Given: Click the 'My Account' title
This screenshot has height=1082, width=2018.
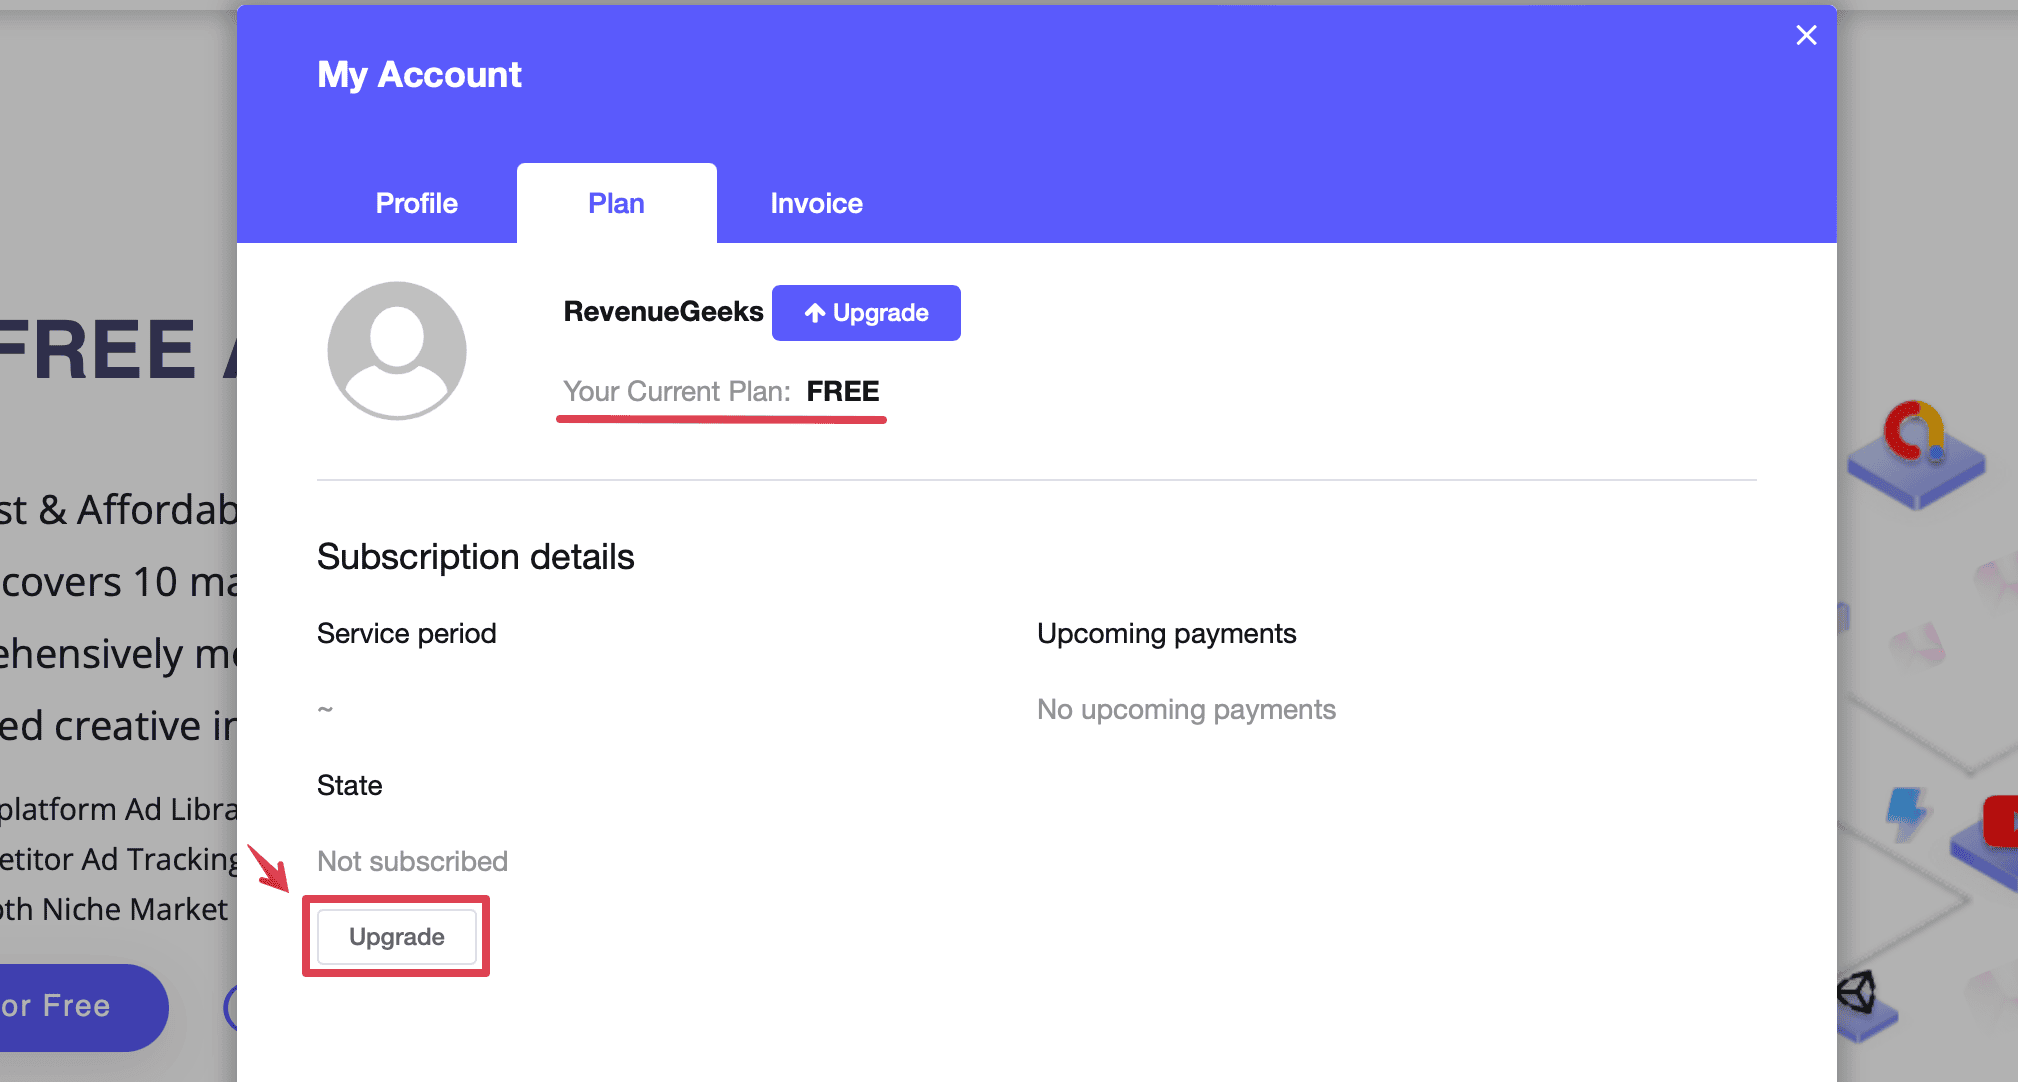Looking at the screenshot, I should (x=419, y=75).
